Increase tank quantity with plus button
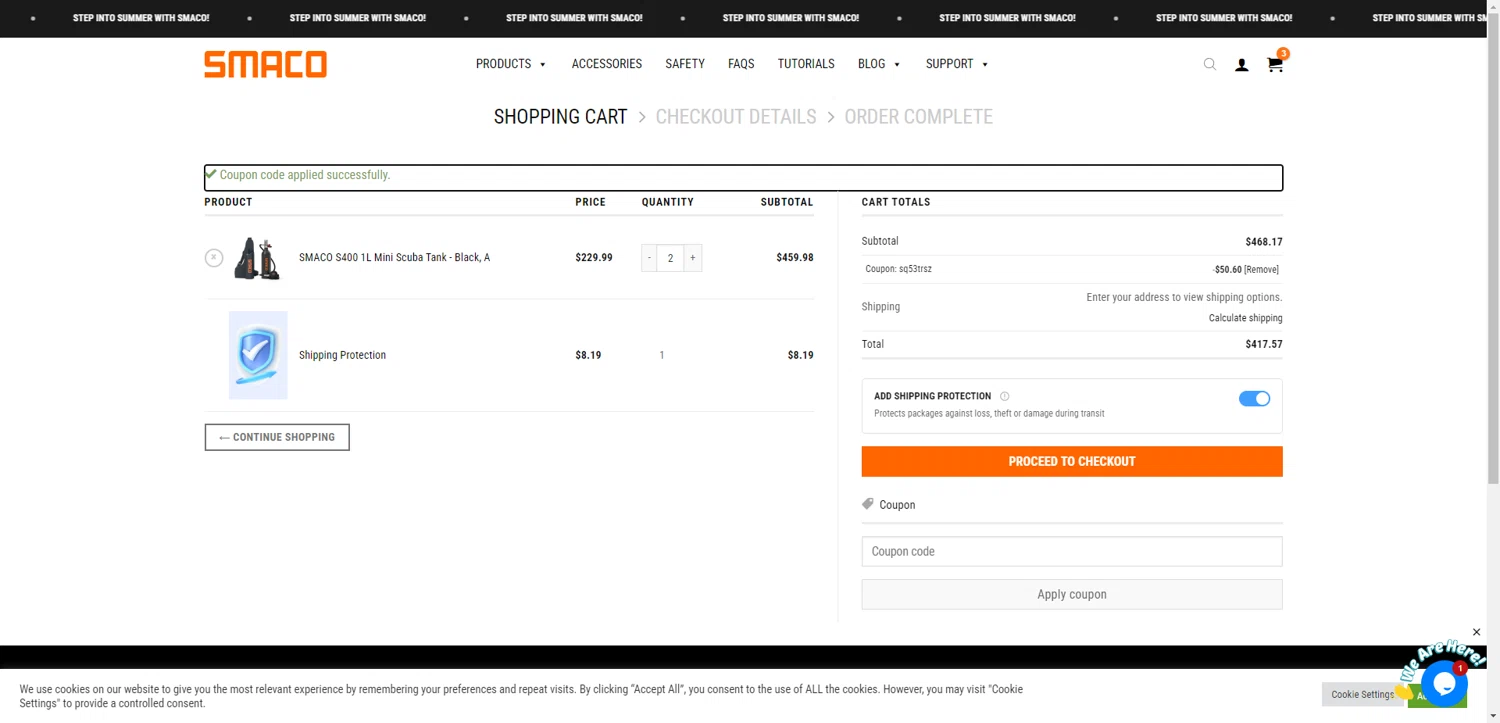The height and width of the screenshot is (723, 1500). click(693, 258)
